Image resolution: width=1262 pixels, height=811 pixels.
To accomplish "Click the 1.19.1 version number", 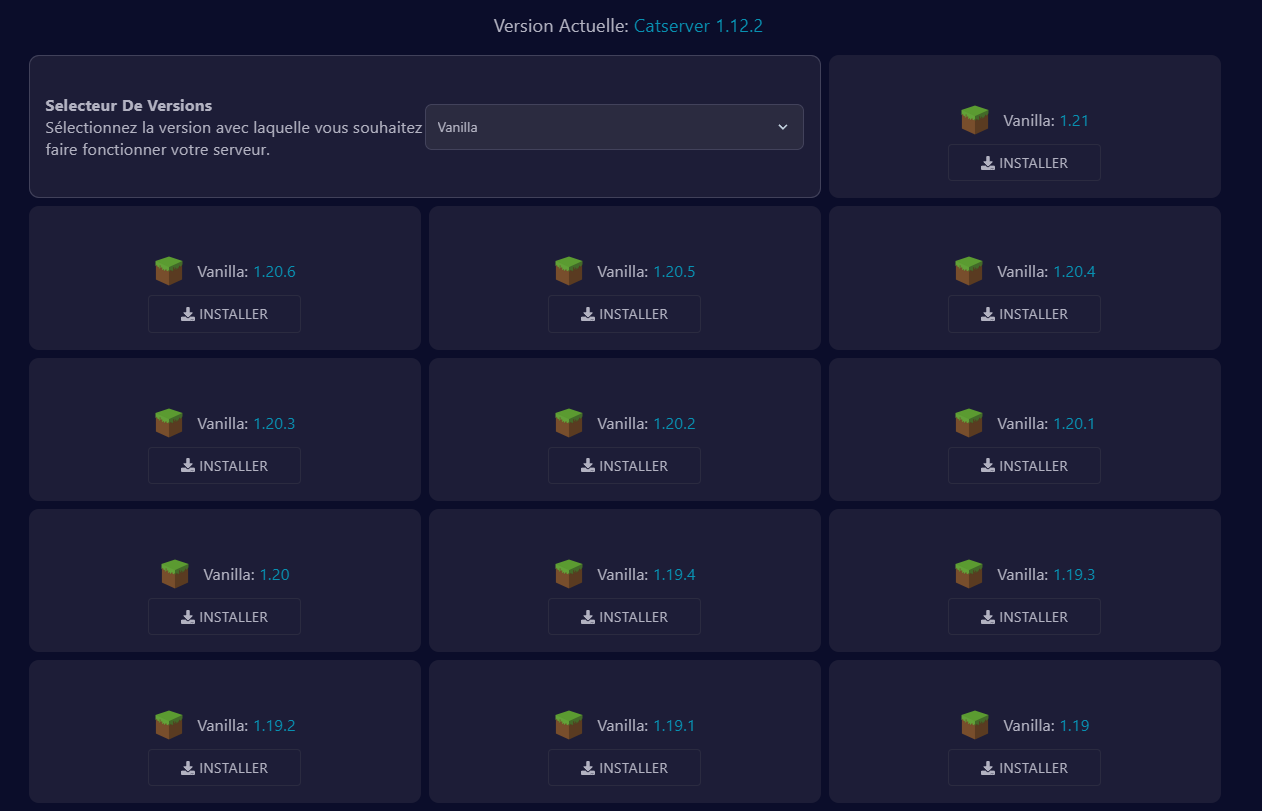I will (x=674, y=726).
